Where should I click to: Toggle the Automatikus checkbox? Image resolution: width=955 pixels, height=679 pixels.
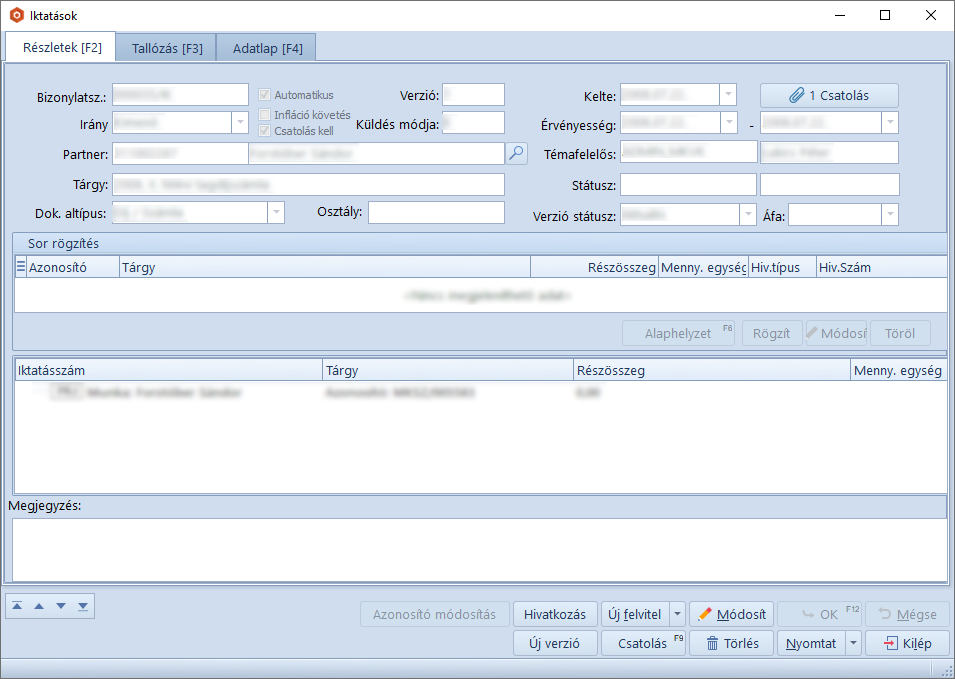tap(265, 95)
